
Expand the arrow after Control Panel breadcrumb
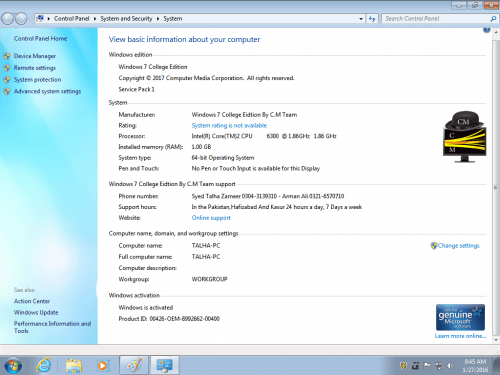[x=95, y=19]
